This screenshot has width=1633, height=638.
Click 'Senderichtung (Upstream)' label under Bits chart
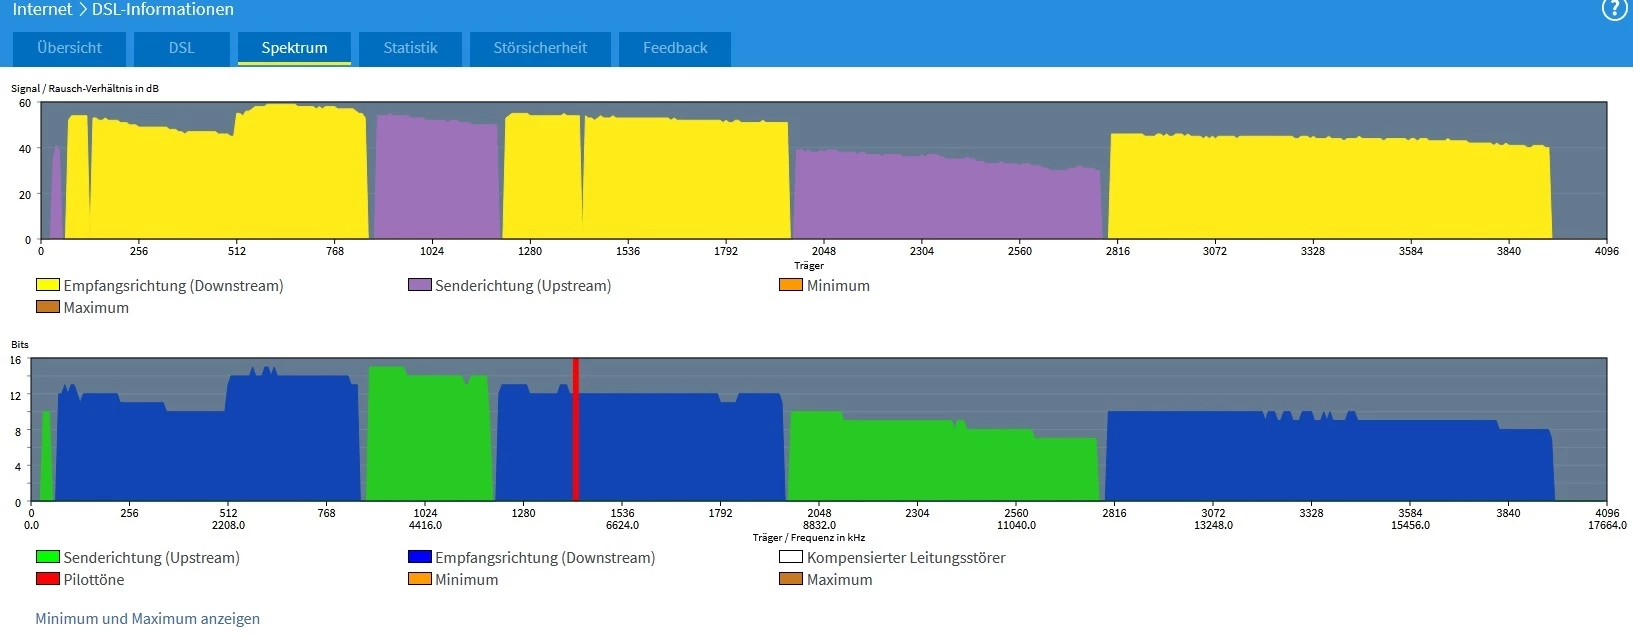pyautogui.click(x=151, y=558)
